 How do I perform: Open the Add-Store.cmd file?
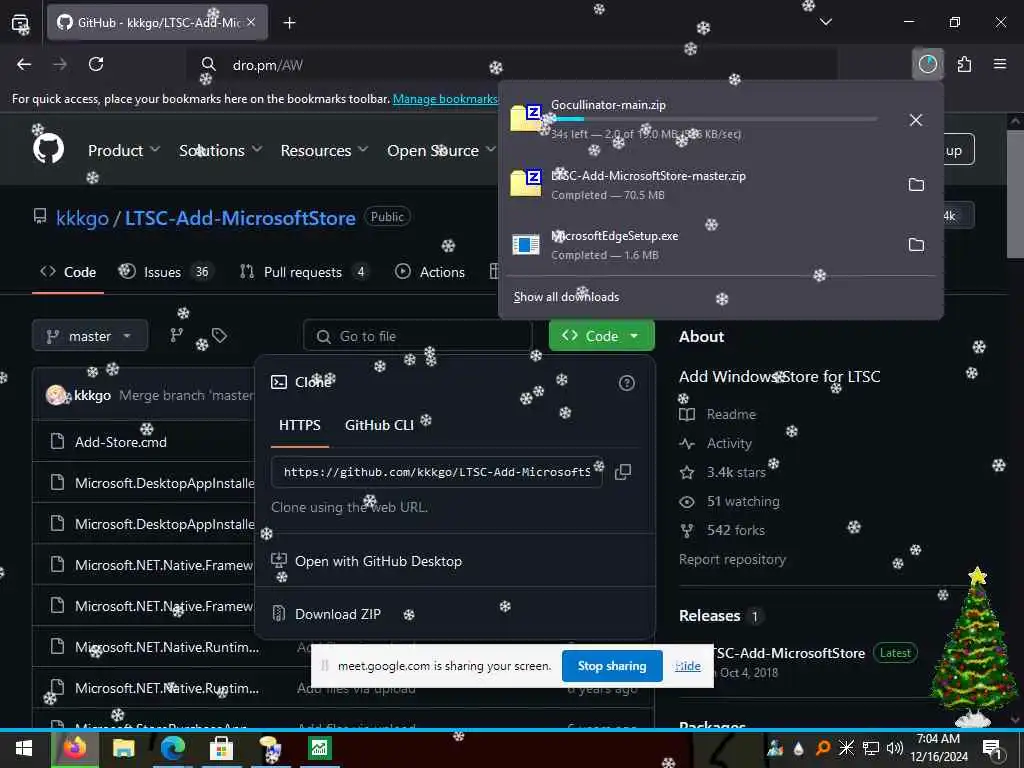121,442
